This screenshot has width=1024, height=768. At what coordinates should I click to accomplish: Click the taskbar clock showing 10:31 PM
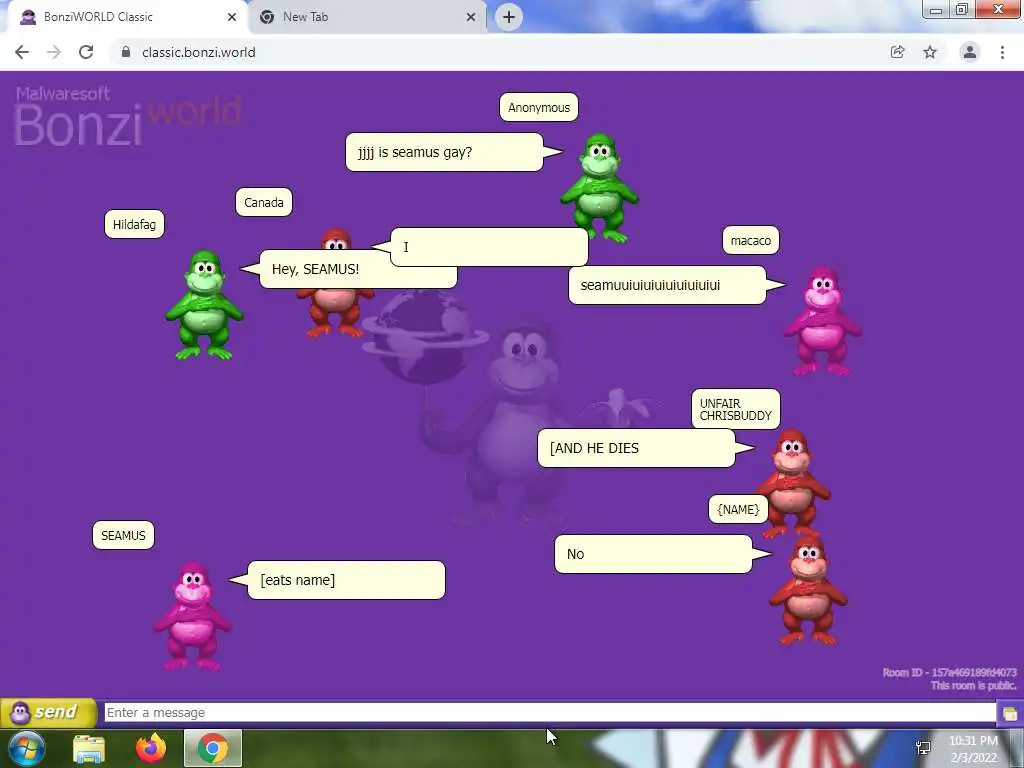pyautogui.click(x=973, y=749)
